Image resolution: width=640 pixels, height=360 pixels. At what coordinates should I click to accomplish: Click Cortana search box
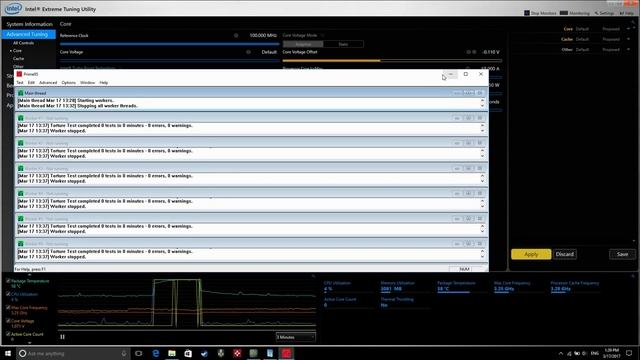pos(73,353)
